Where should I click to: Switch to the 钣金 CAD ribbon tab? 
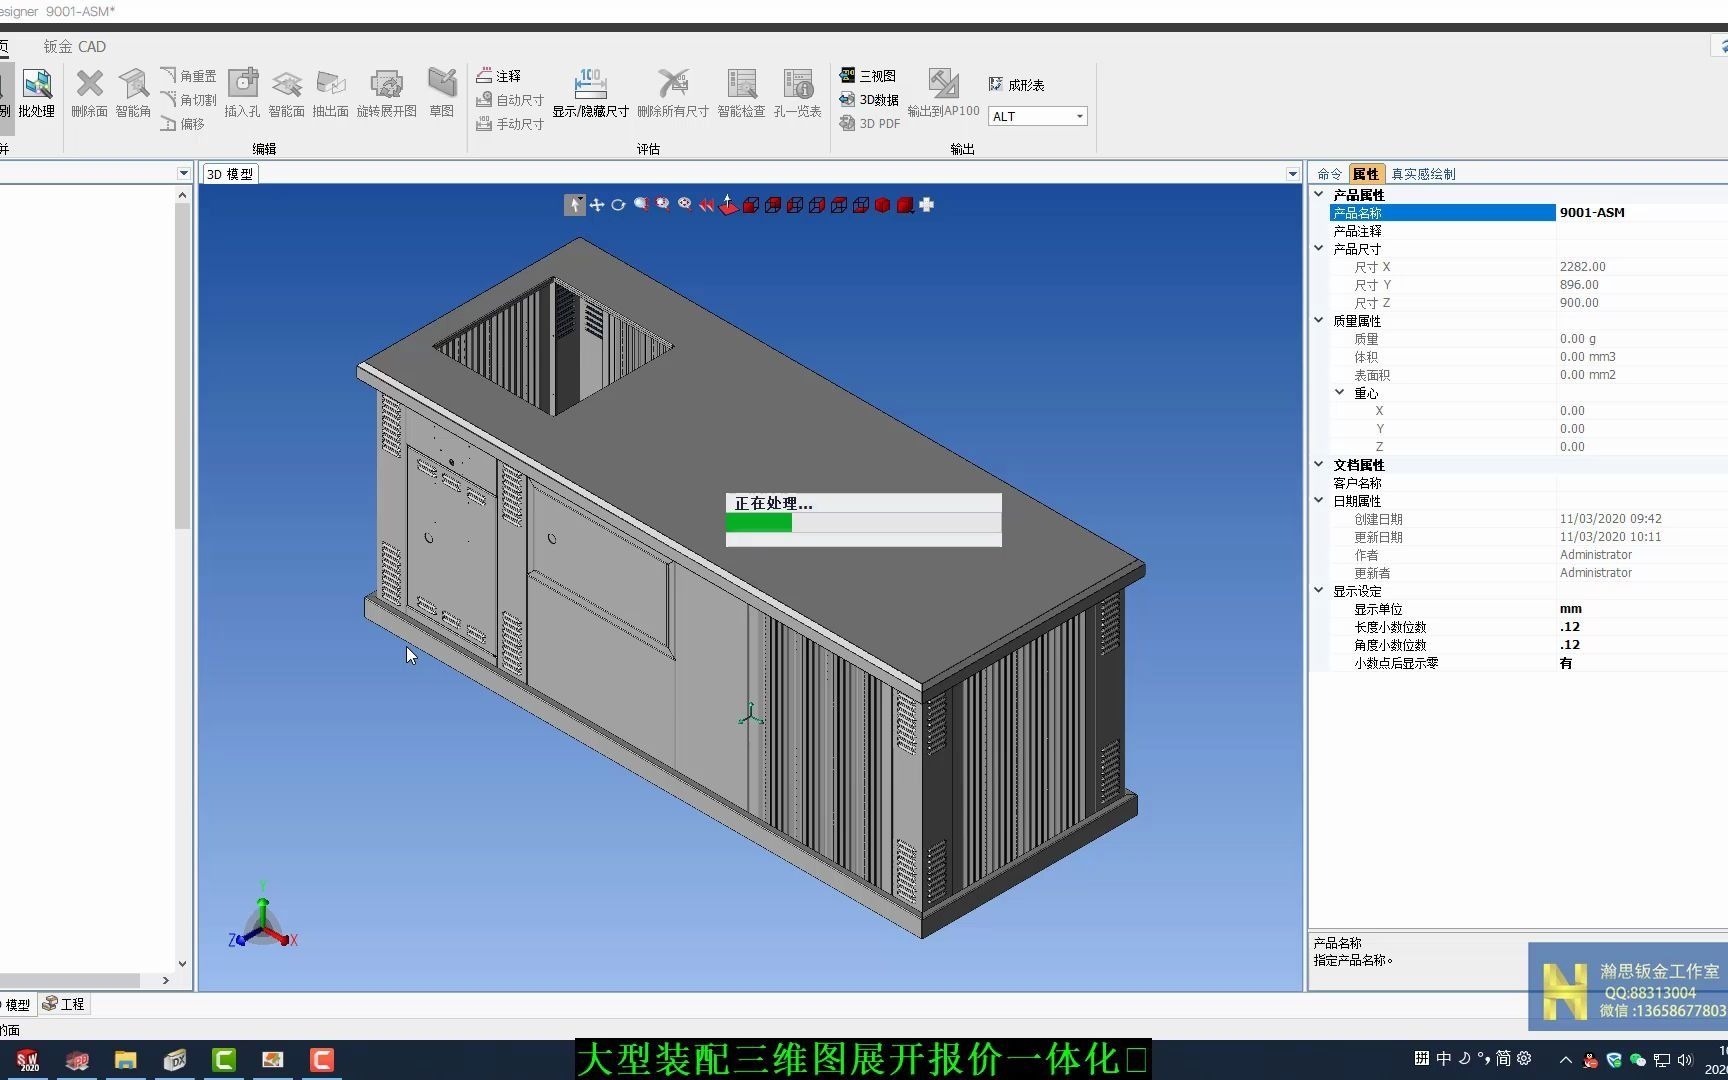74,46
